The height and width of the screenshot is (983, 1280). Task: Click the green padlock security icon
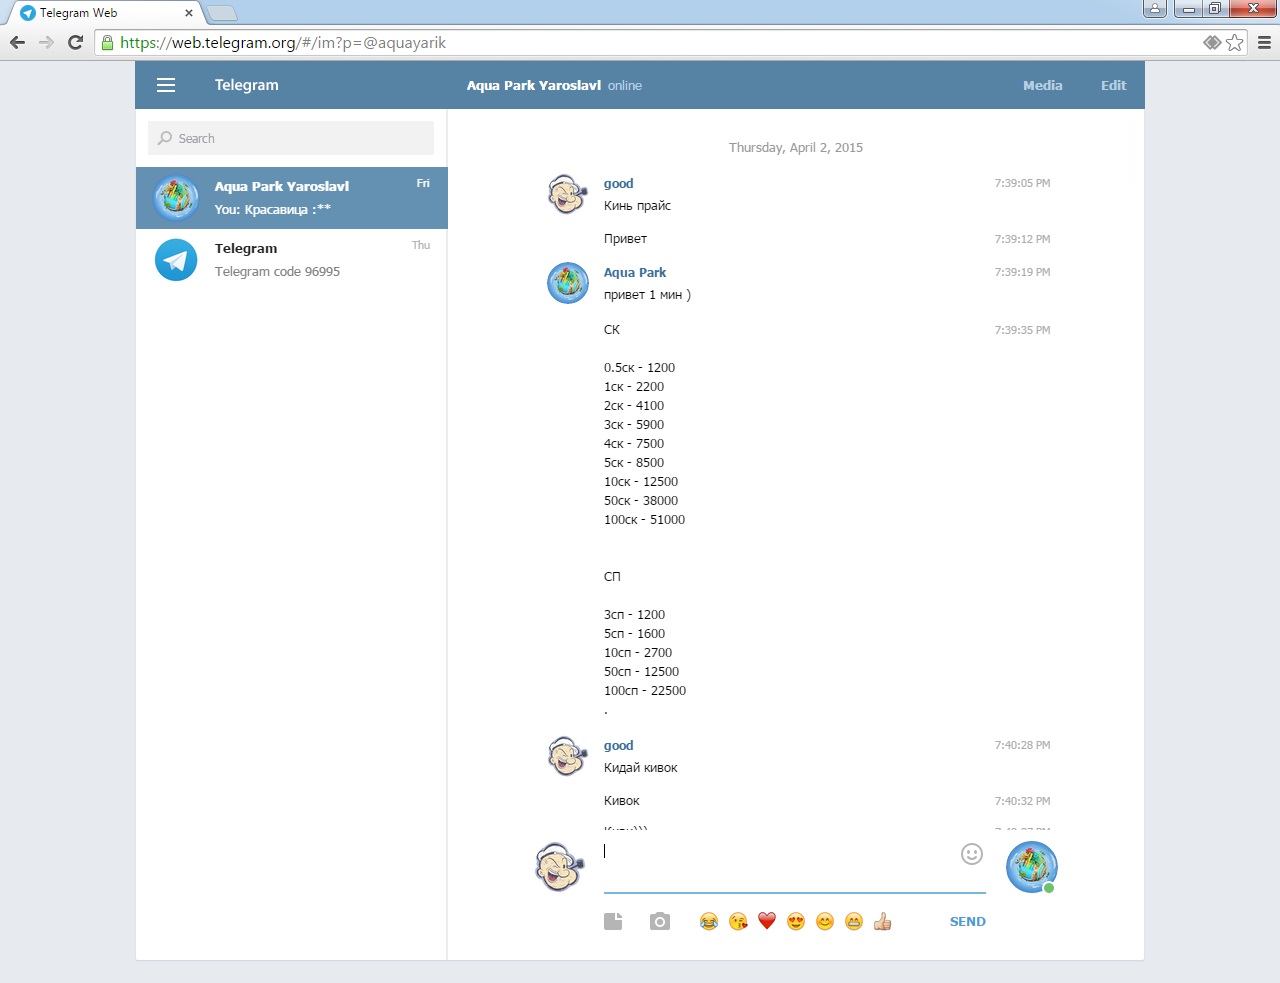[x=107, y=42]
